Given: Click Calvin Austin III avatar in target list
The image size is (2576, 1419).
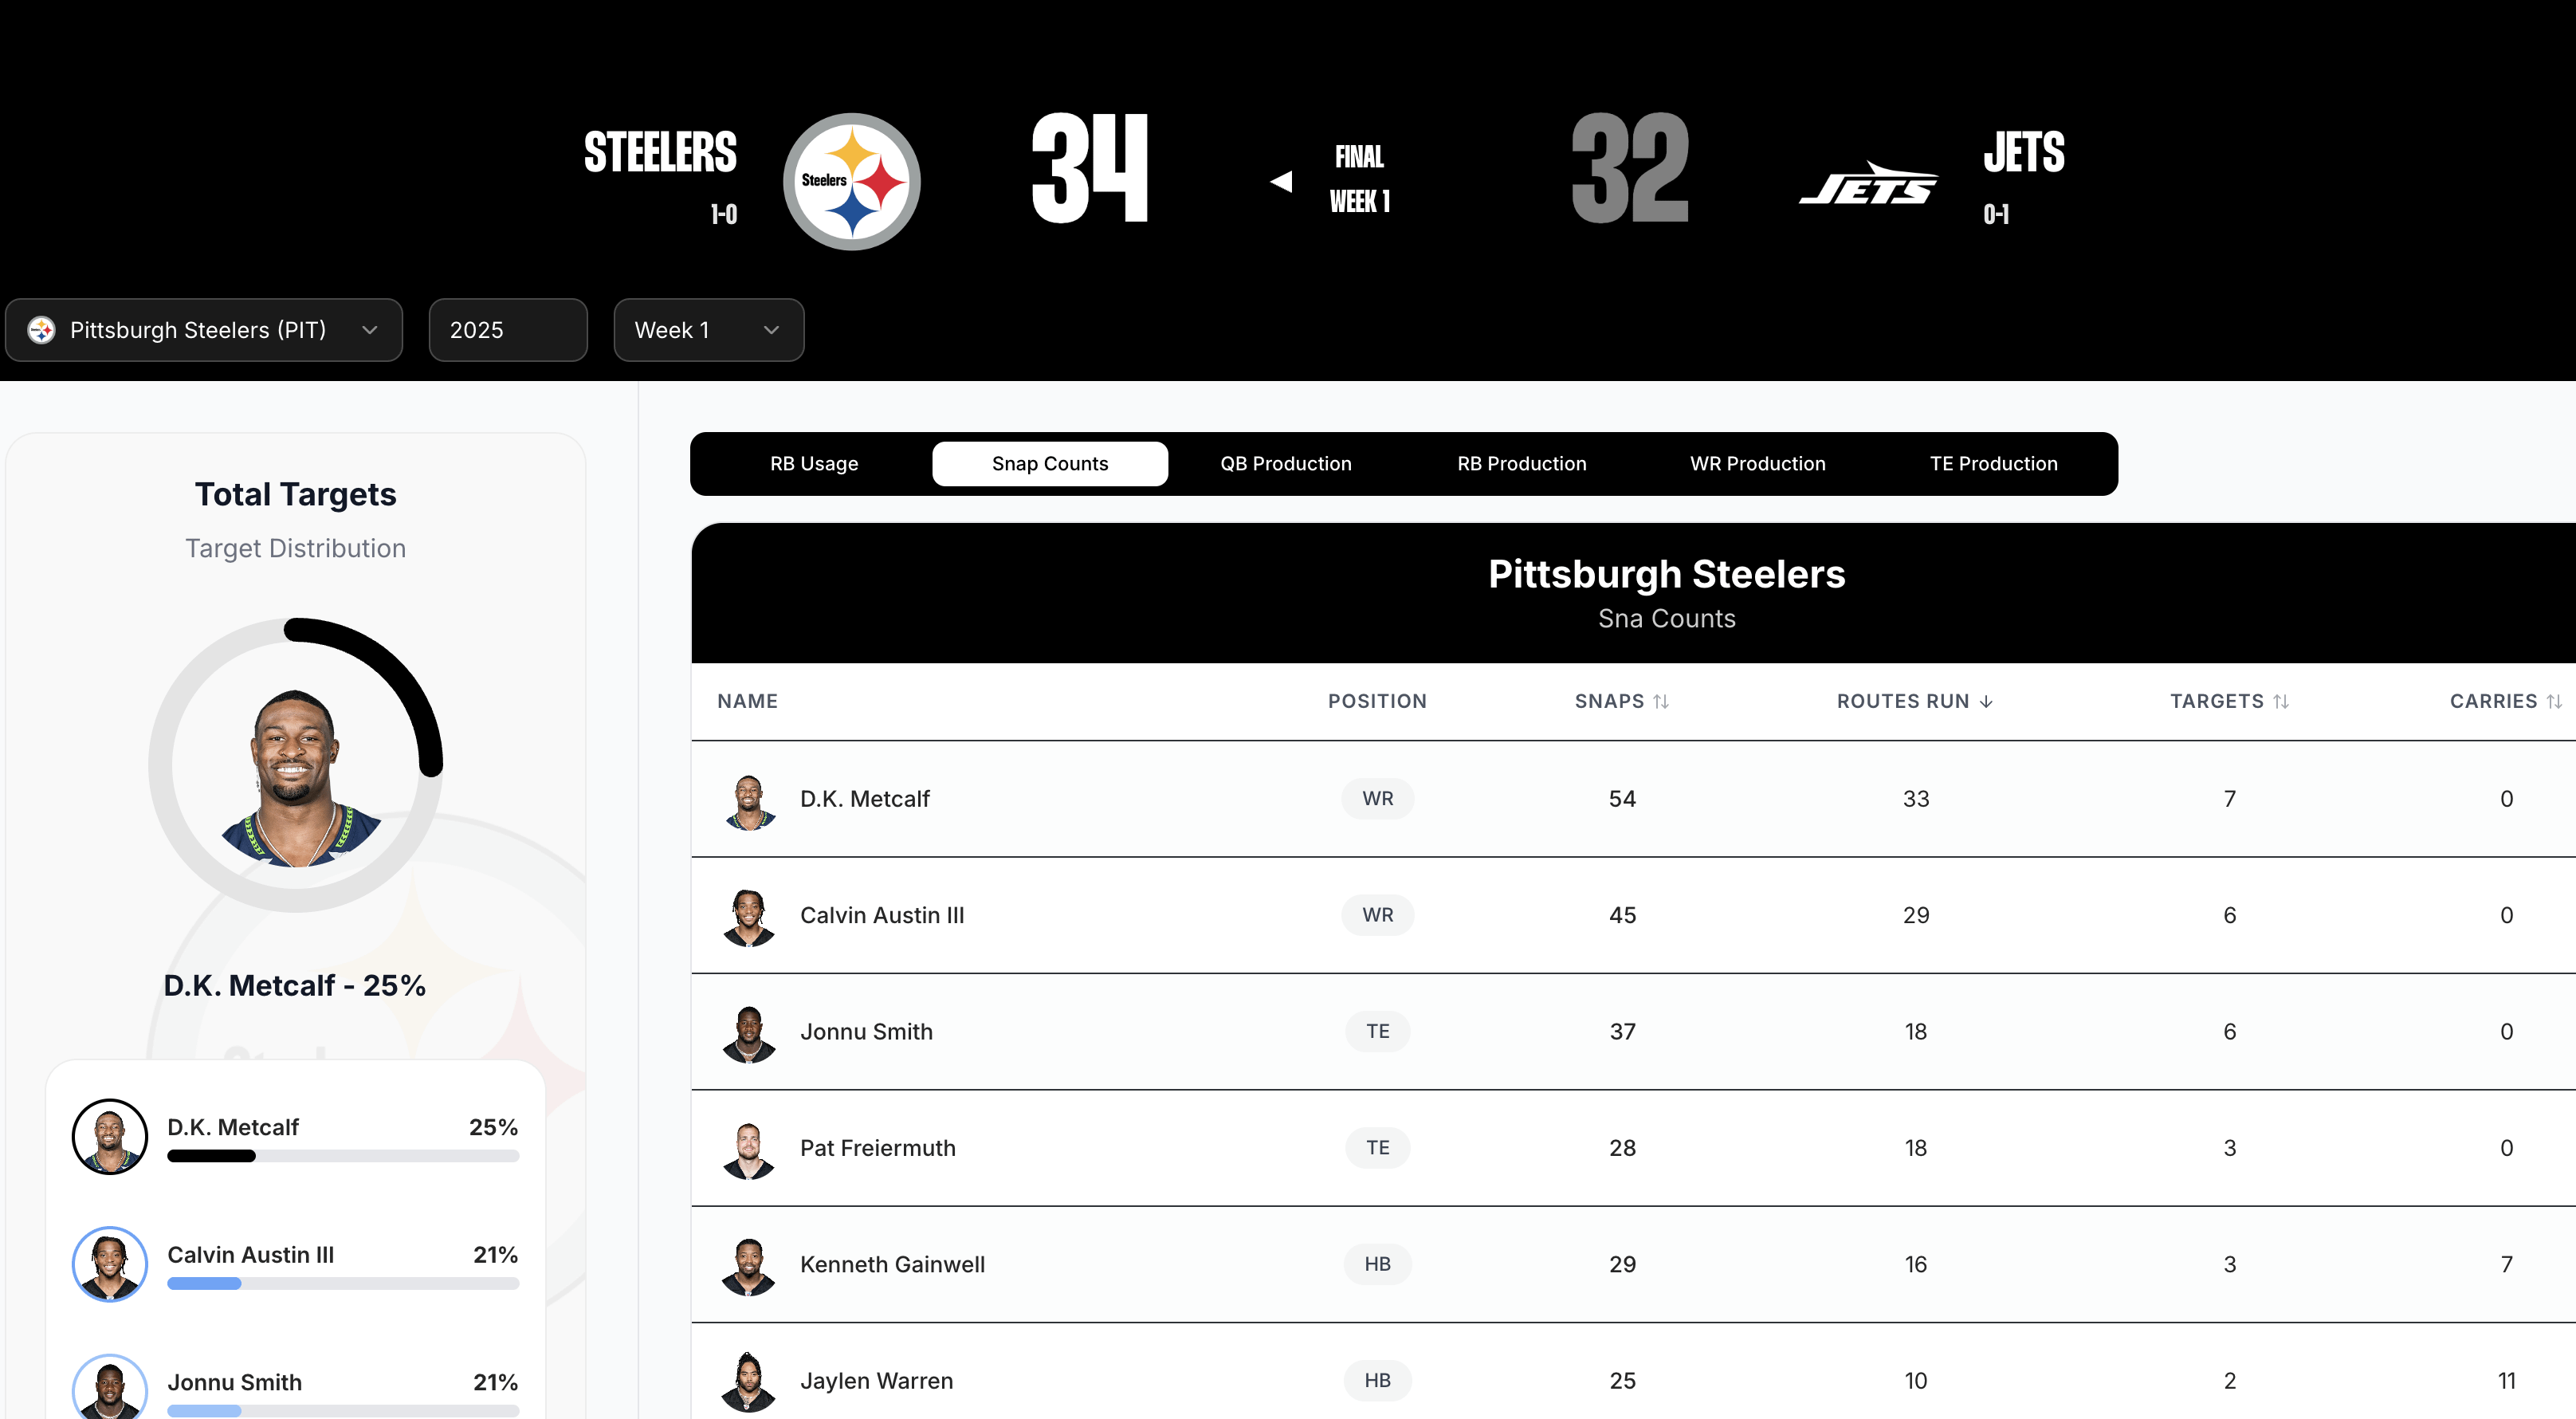Looking at the screenshot, I should pyautogui.click(x=110, y=1264).
